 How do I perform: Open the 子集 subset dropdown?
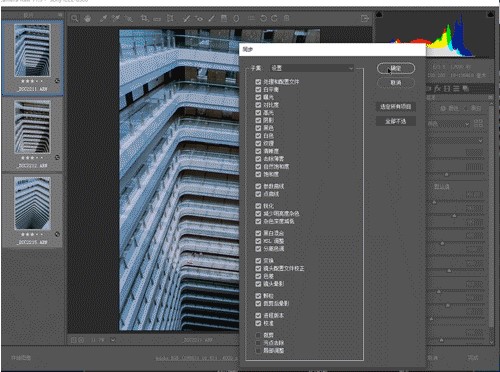312,68
